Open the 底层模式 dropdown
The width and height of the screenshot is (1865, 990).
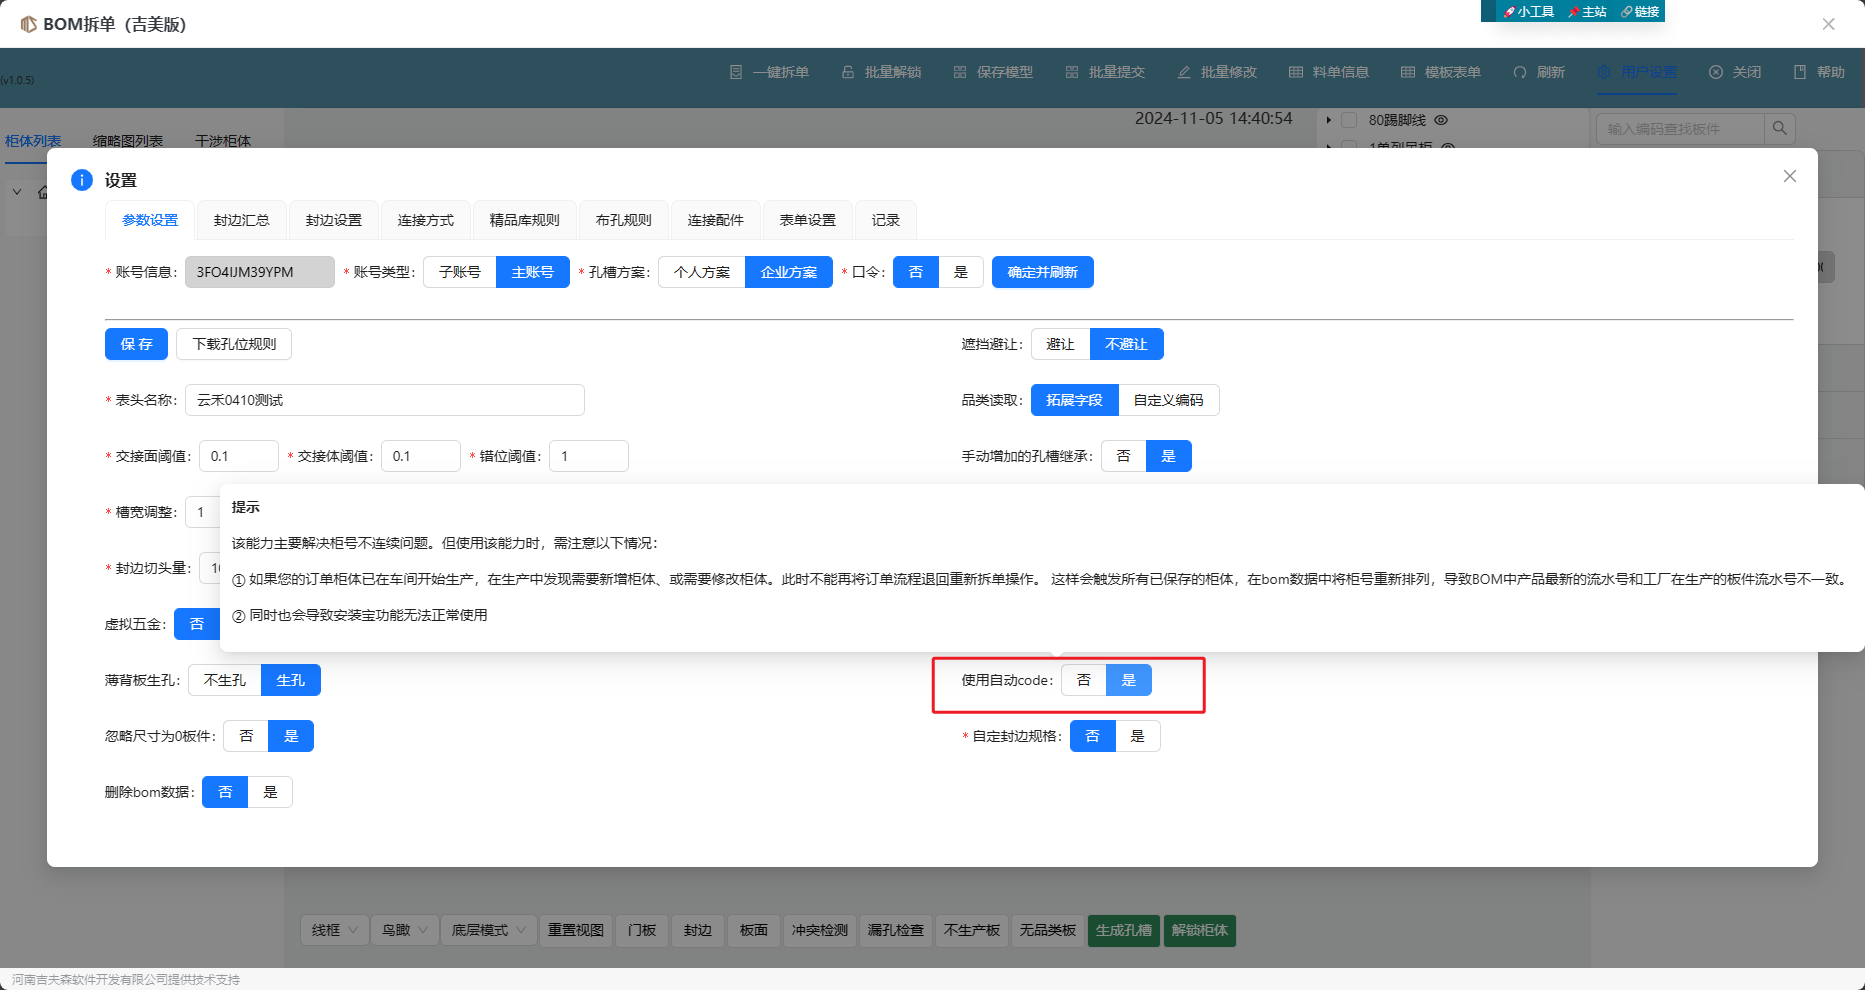[x=489, y=930]
